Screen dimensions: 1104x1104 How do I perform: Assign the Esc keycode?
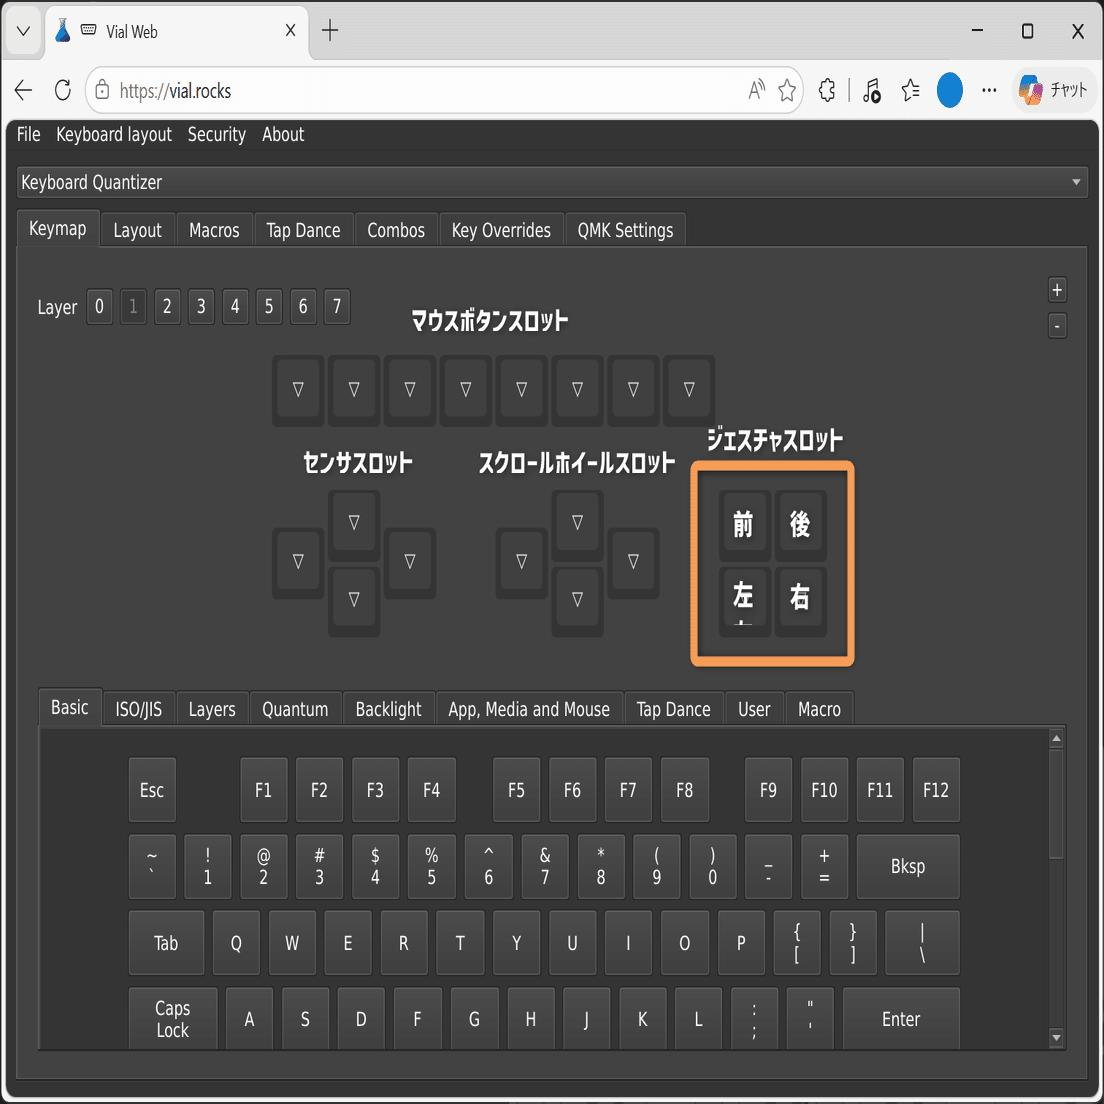[152, 790]
